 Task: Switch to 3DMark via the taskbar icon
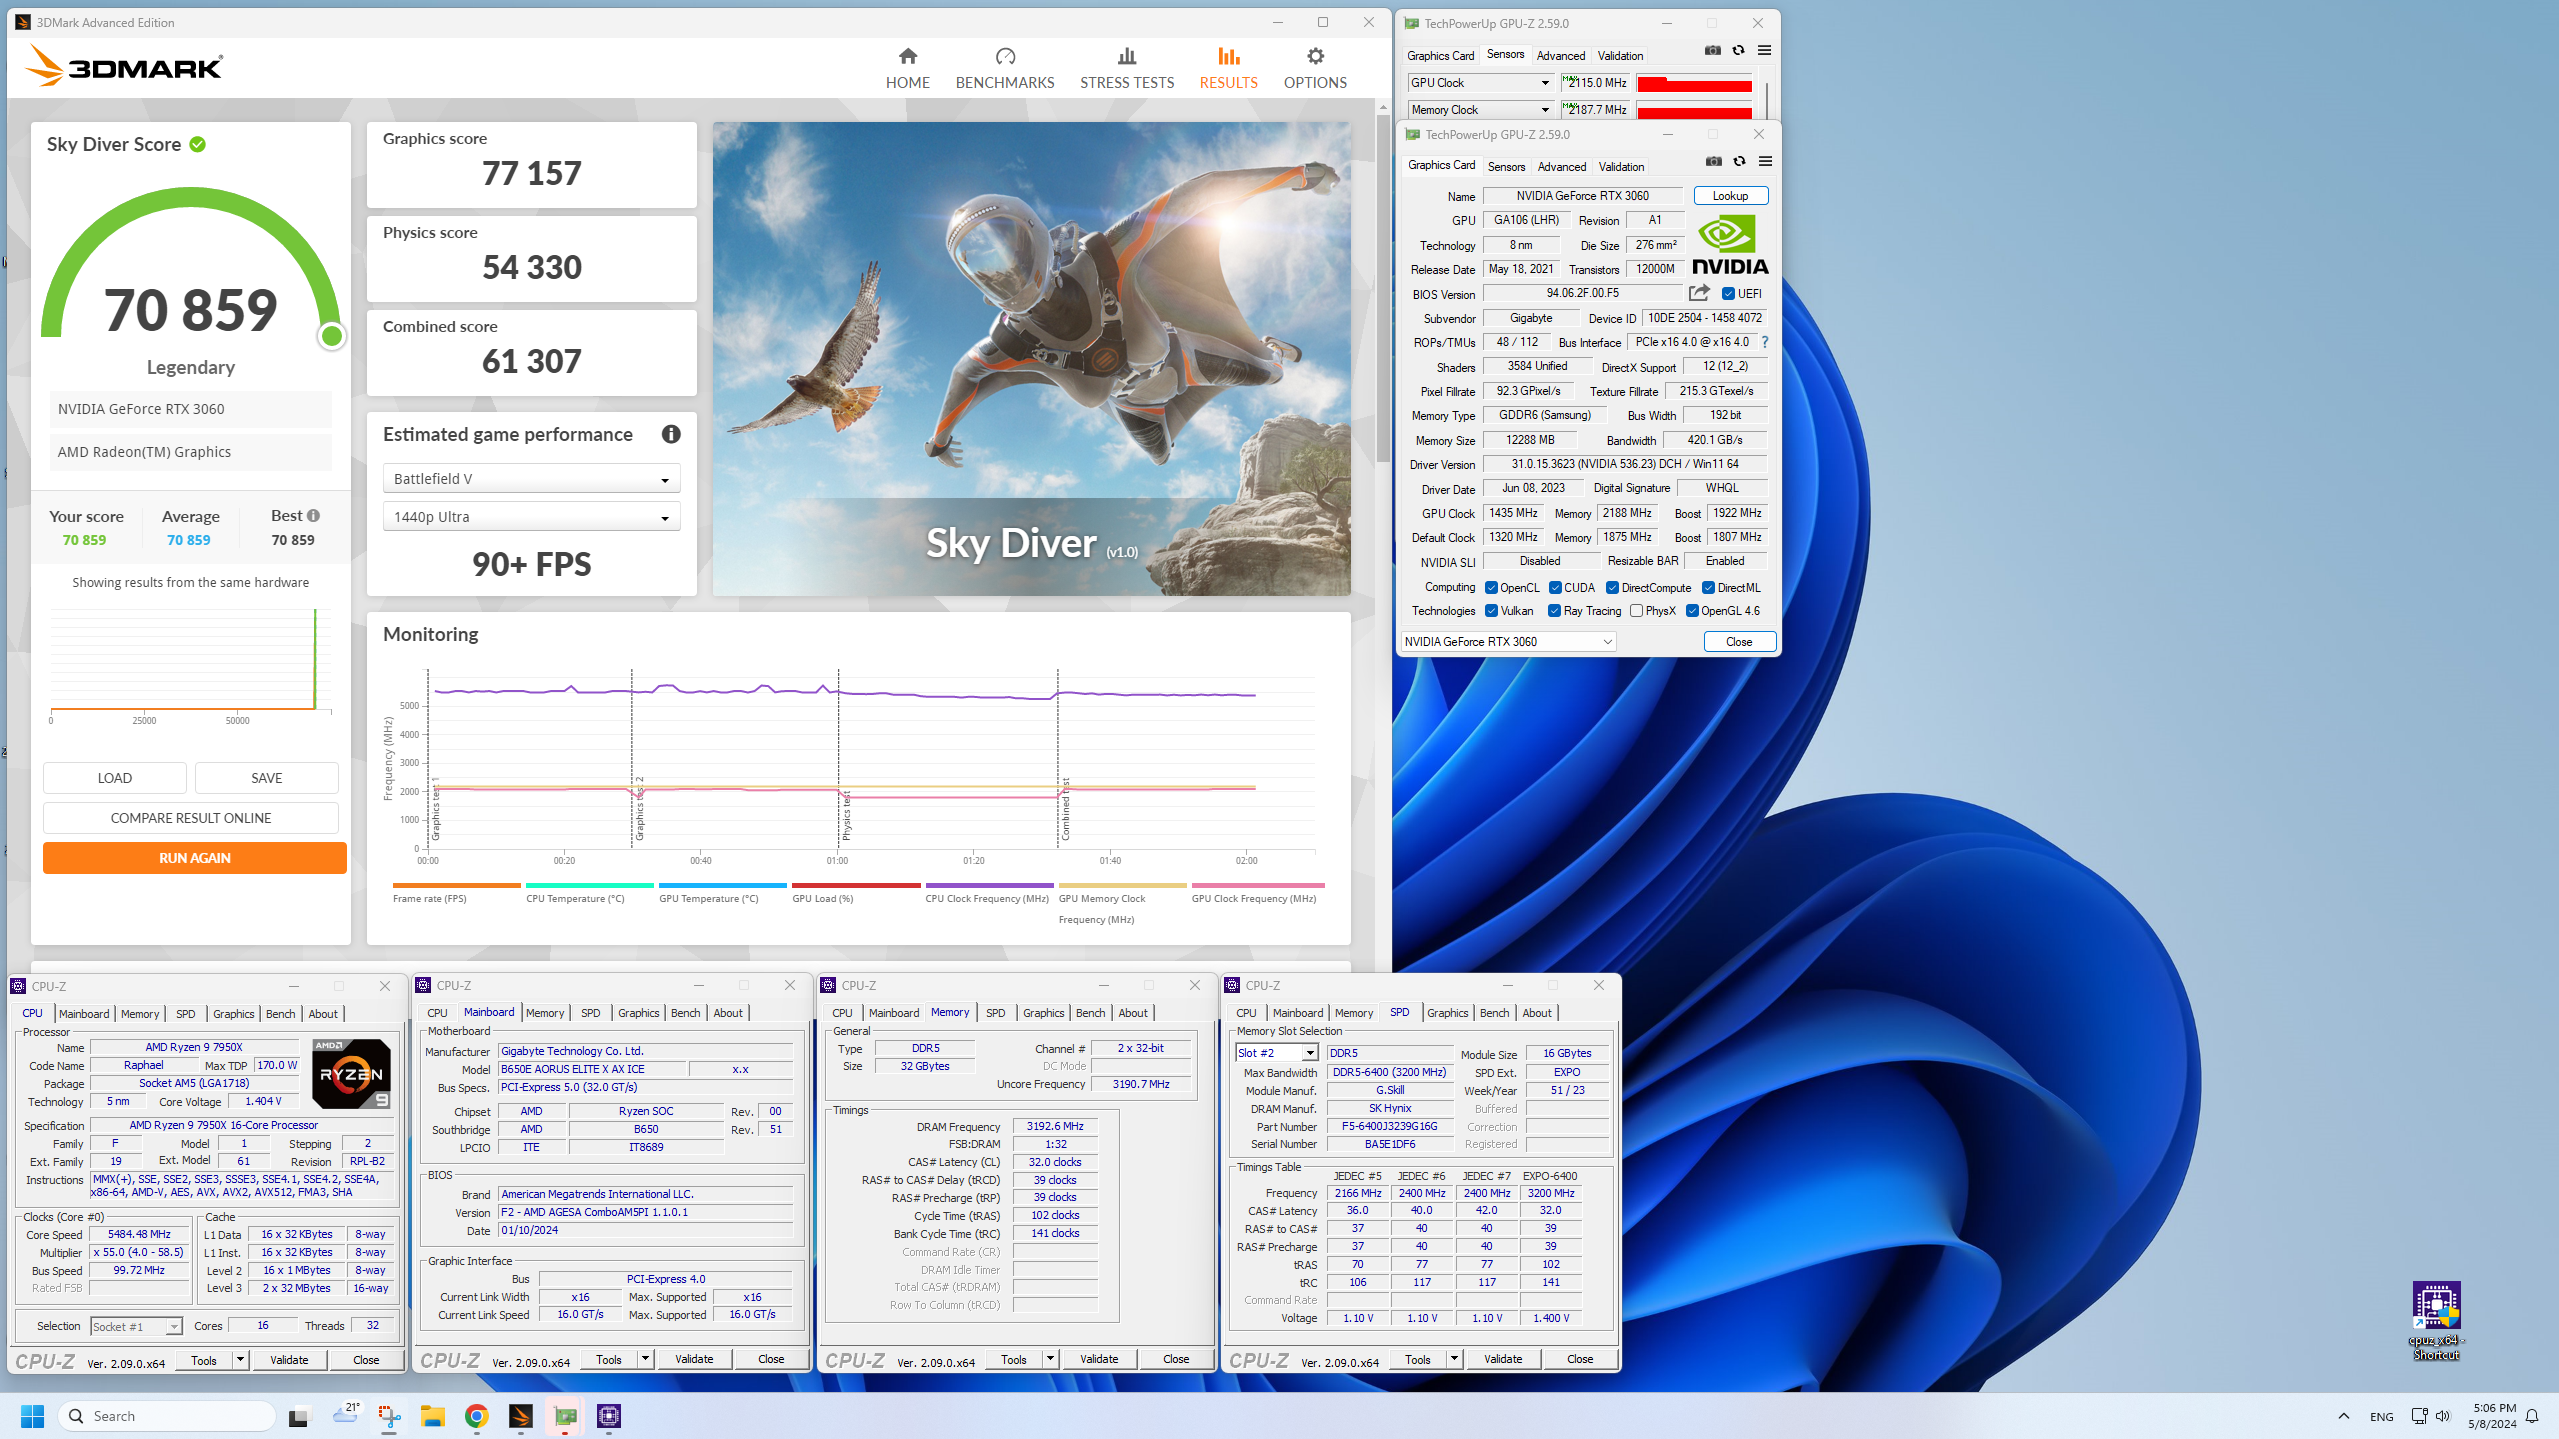pos(520,1416)
